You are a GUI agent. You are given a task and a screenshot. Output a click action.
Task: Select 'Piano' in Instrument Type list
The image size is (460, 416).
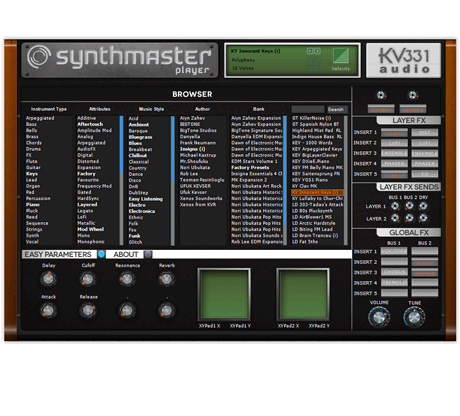pos(33,205)
